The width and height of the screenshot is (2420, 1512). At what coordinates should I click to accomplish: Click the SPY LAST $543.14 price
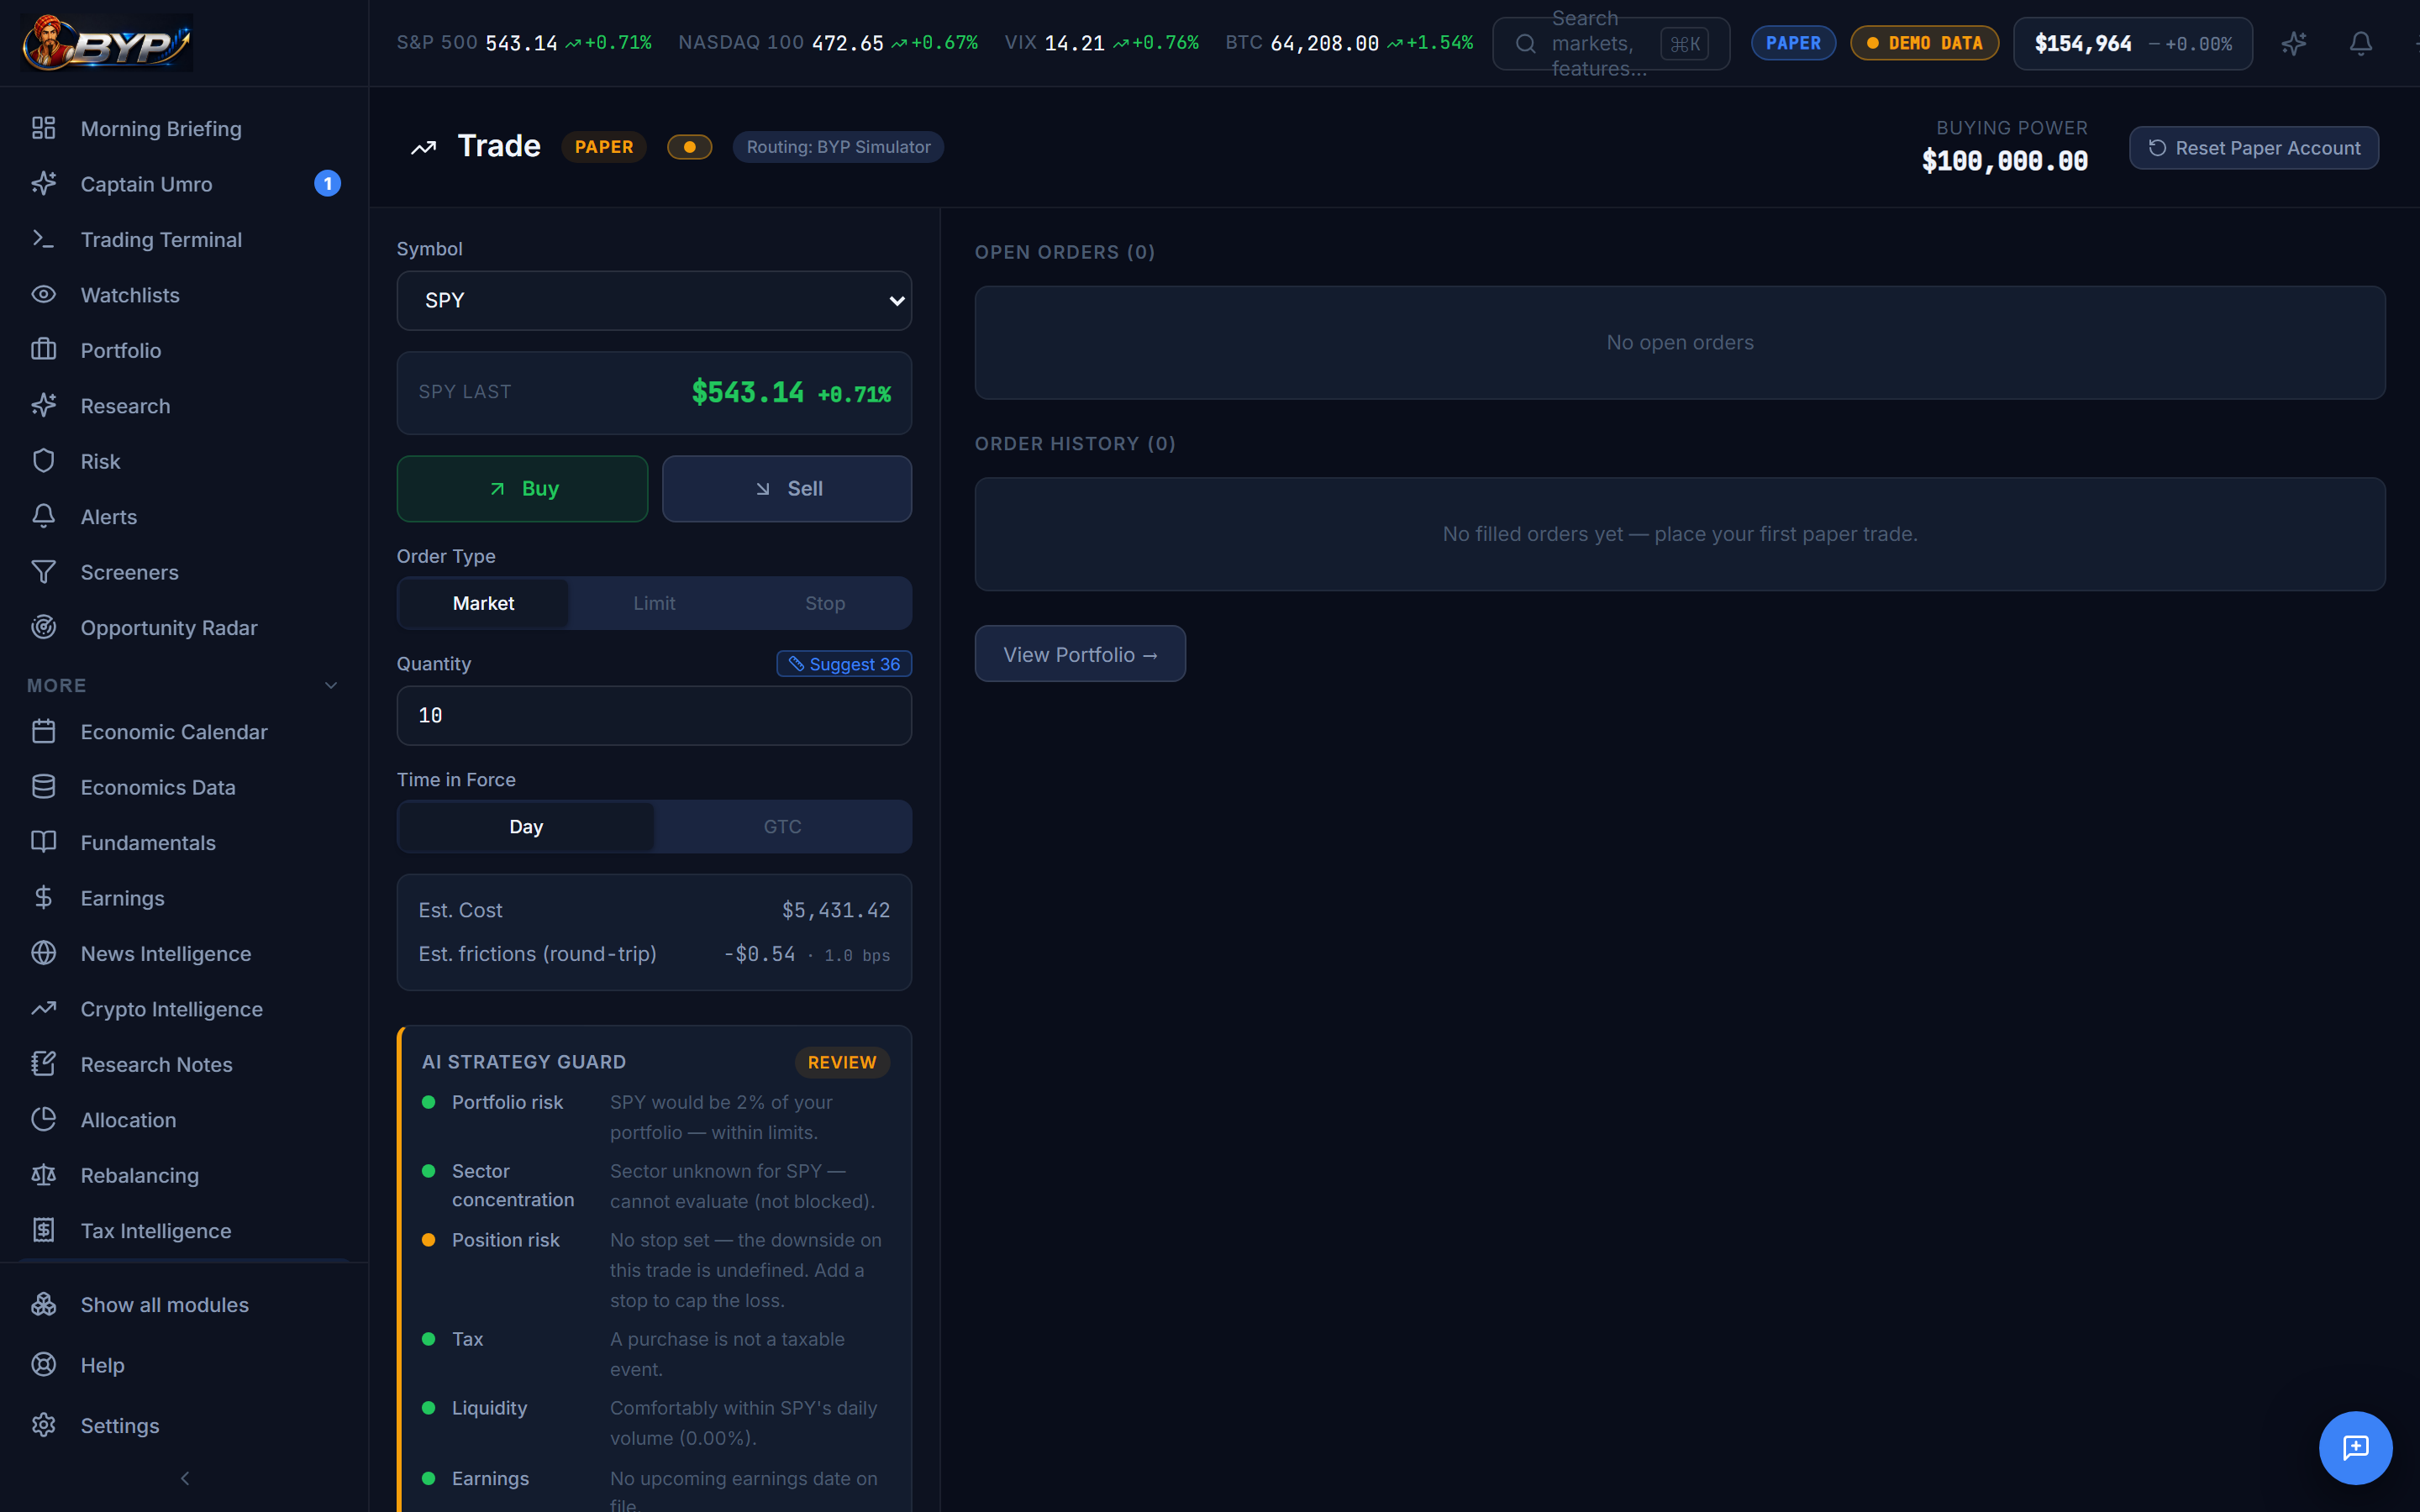(x=748, y=392)
